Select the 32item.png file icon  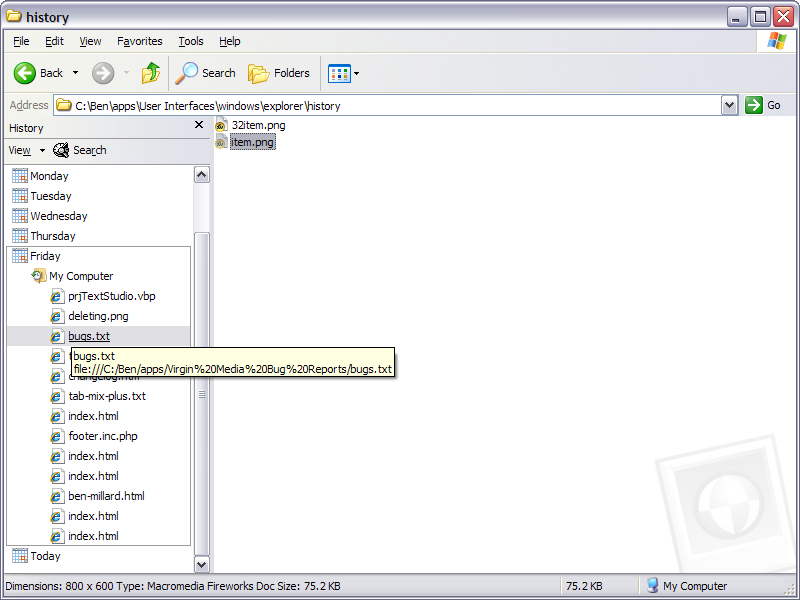click(x=221, y=125)
